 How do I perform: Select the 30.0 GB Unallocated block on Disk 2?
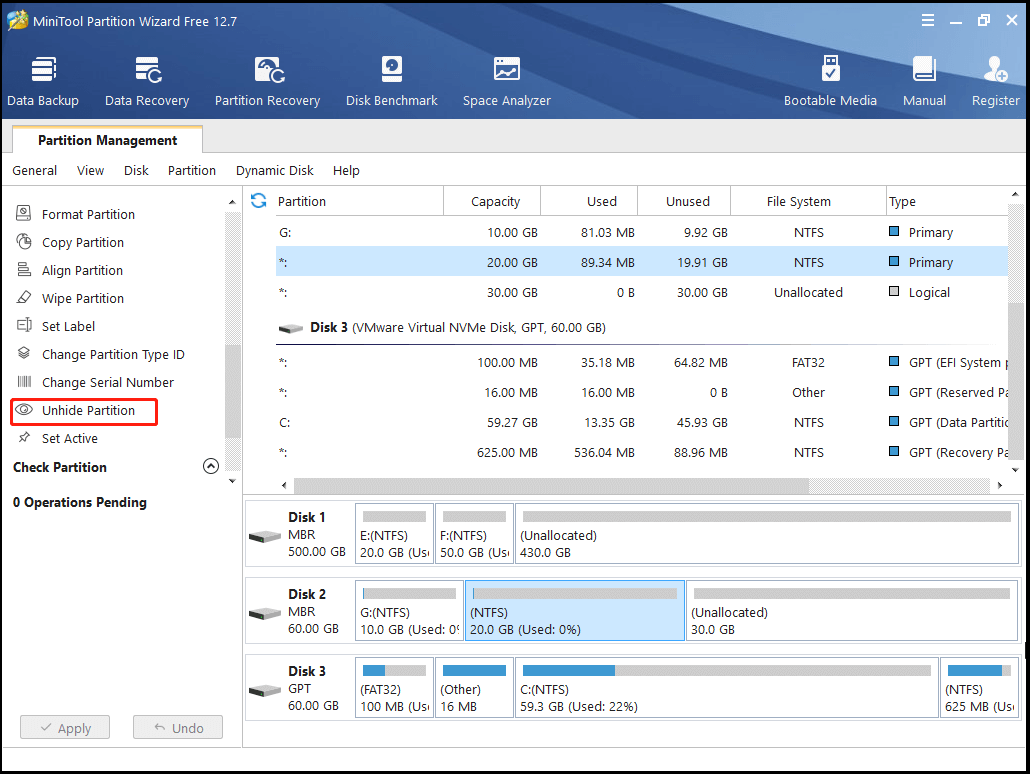point(852,610)
